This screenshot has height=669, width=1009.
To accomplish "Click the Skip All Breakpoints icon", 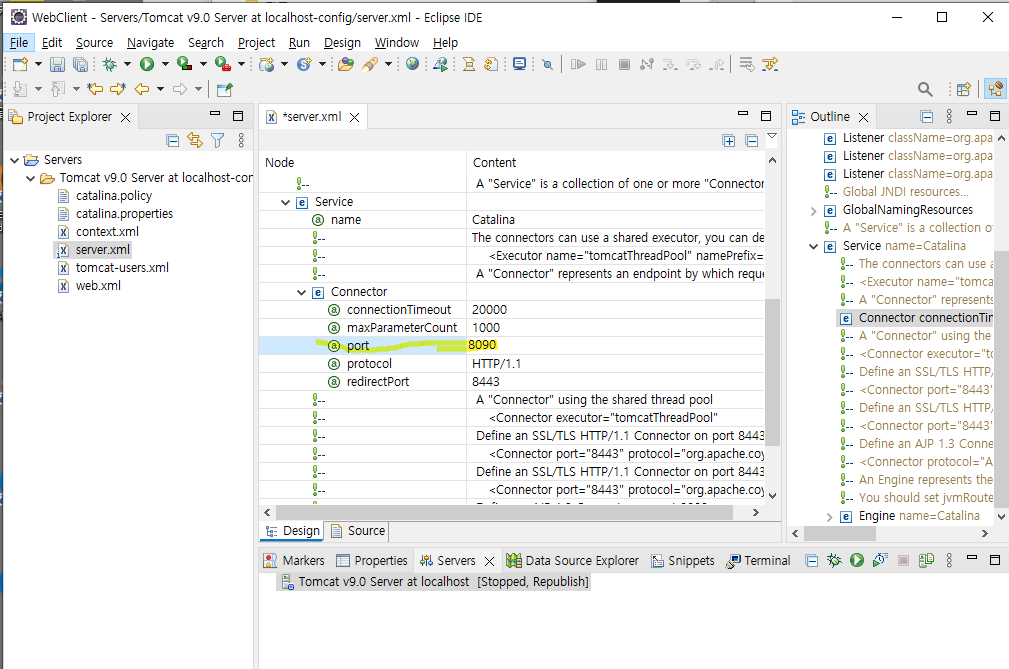I will click(x=547, y=64).
